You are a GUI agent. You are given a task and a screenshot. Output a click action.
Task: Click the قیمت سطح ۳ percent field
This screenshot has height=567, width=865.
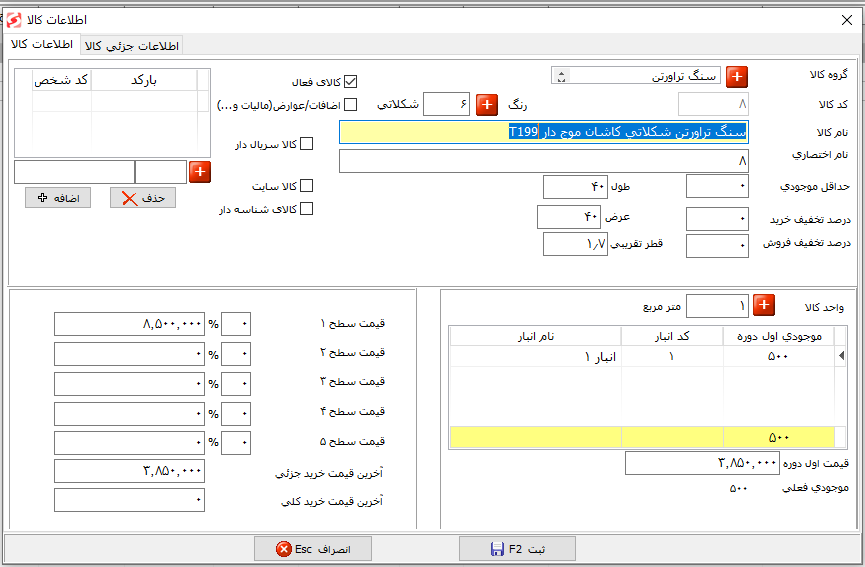click(236, 383)
